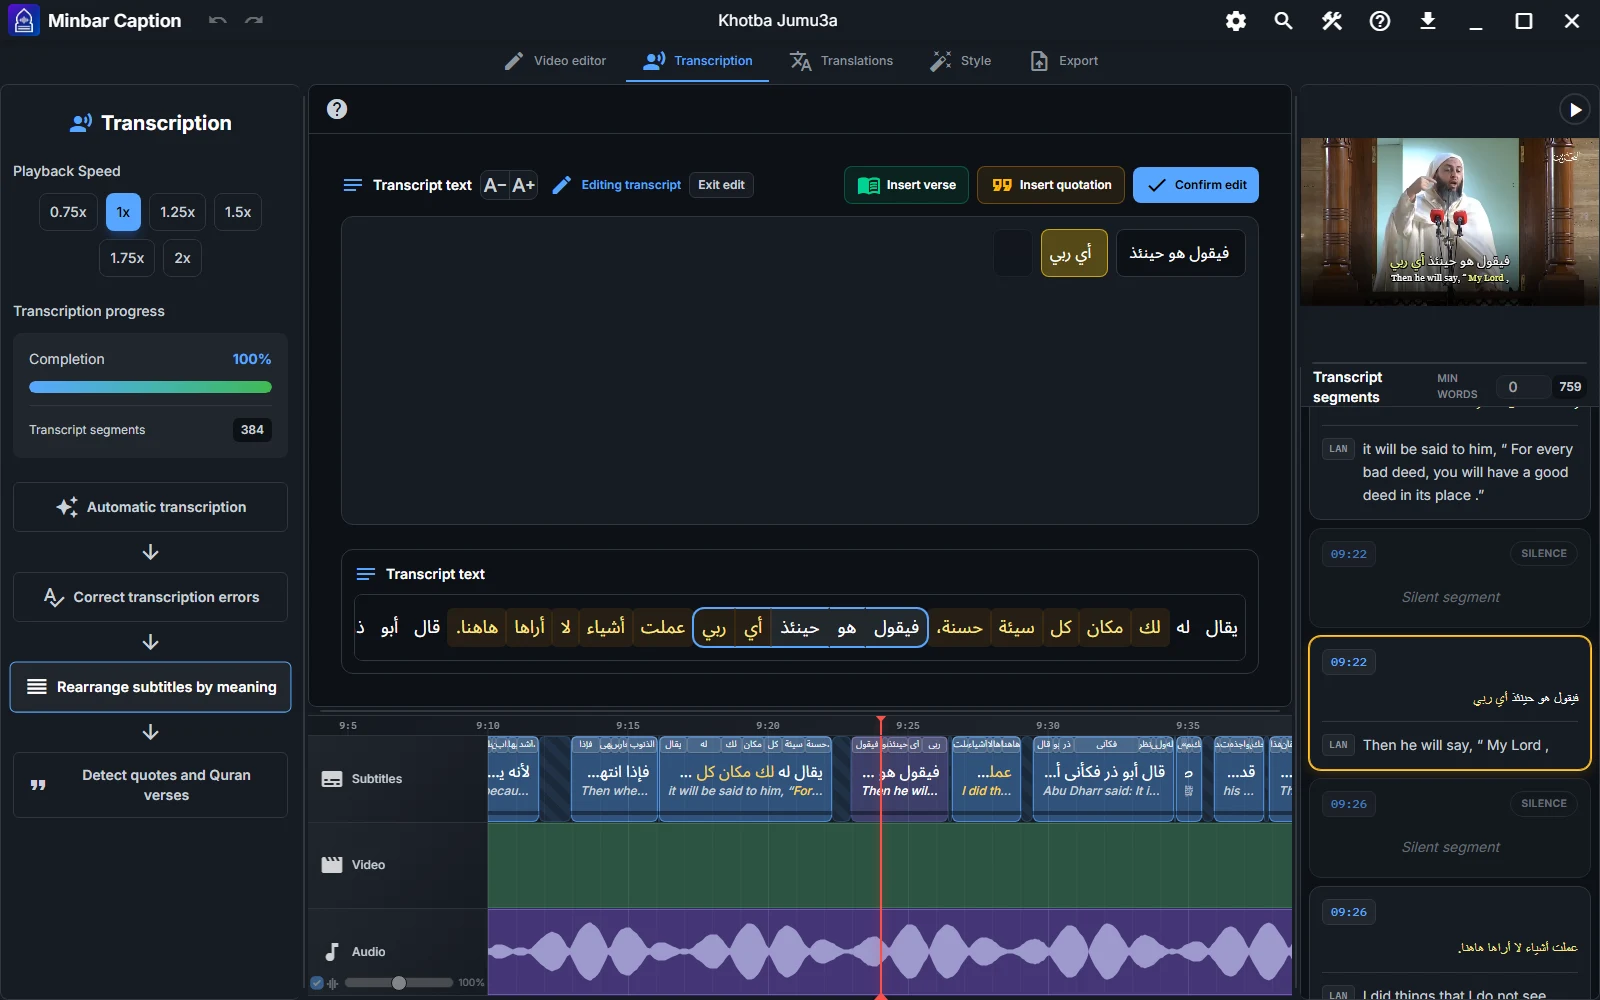This screenshot has width=1600, height=1000.
Task: Adjust the timeline zoom slider handle
Action: [x=399, y=983]
